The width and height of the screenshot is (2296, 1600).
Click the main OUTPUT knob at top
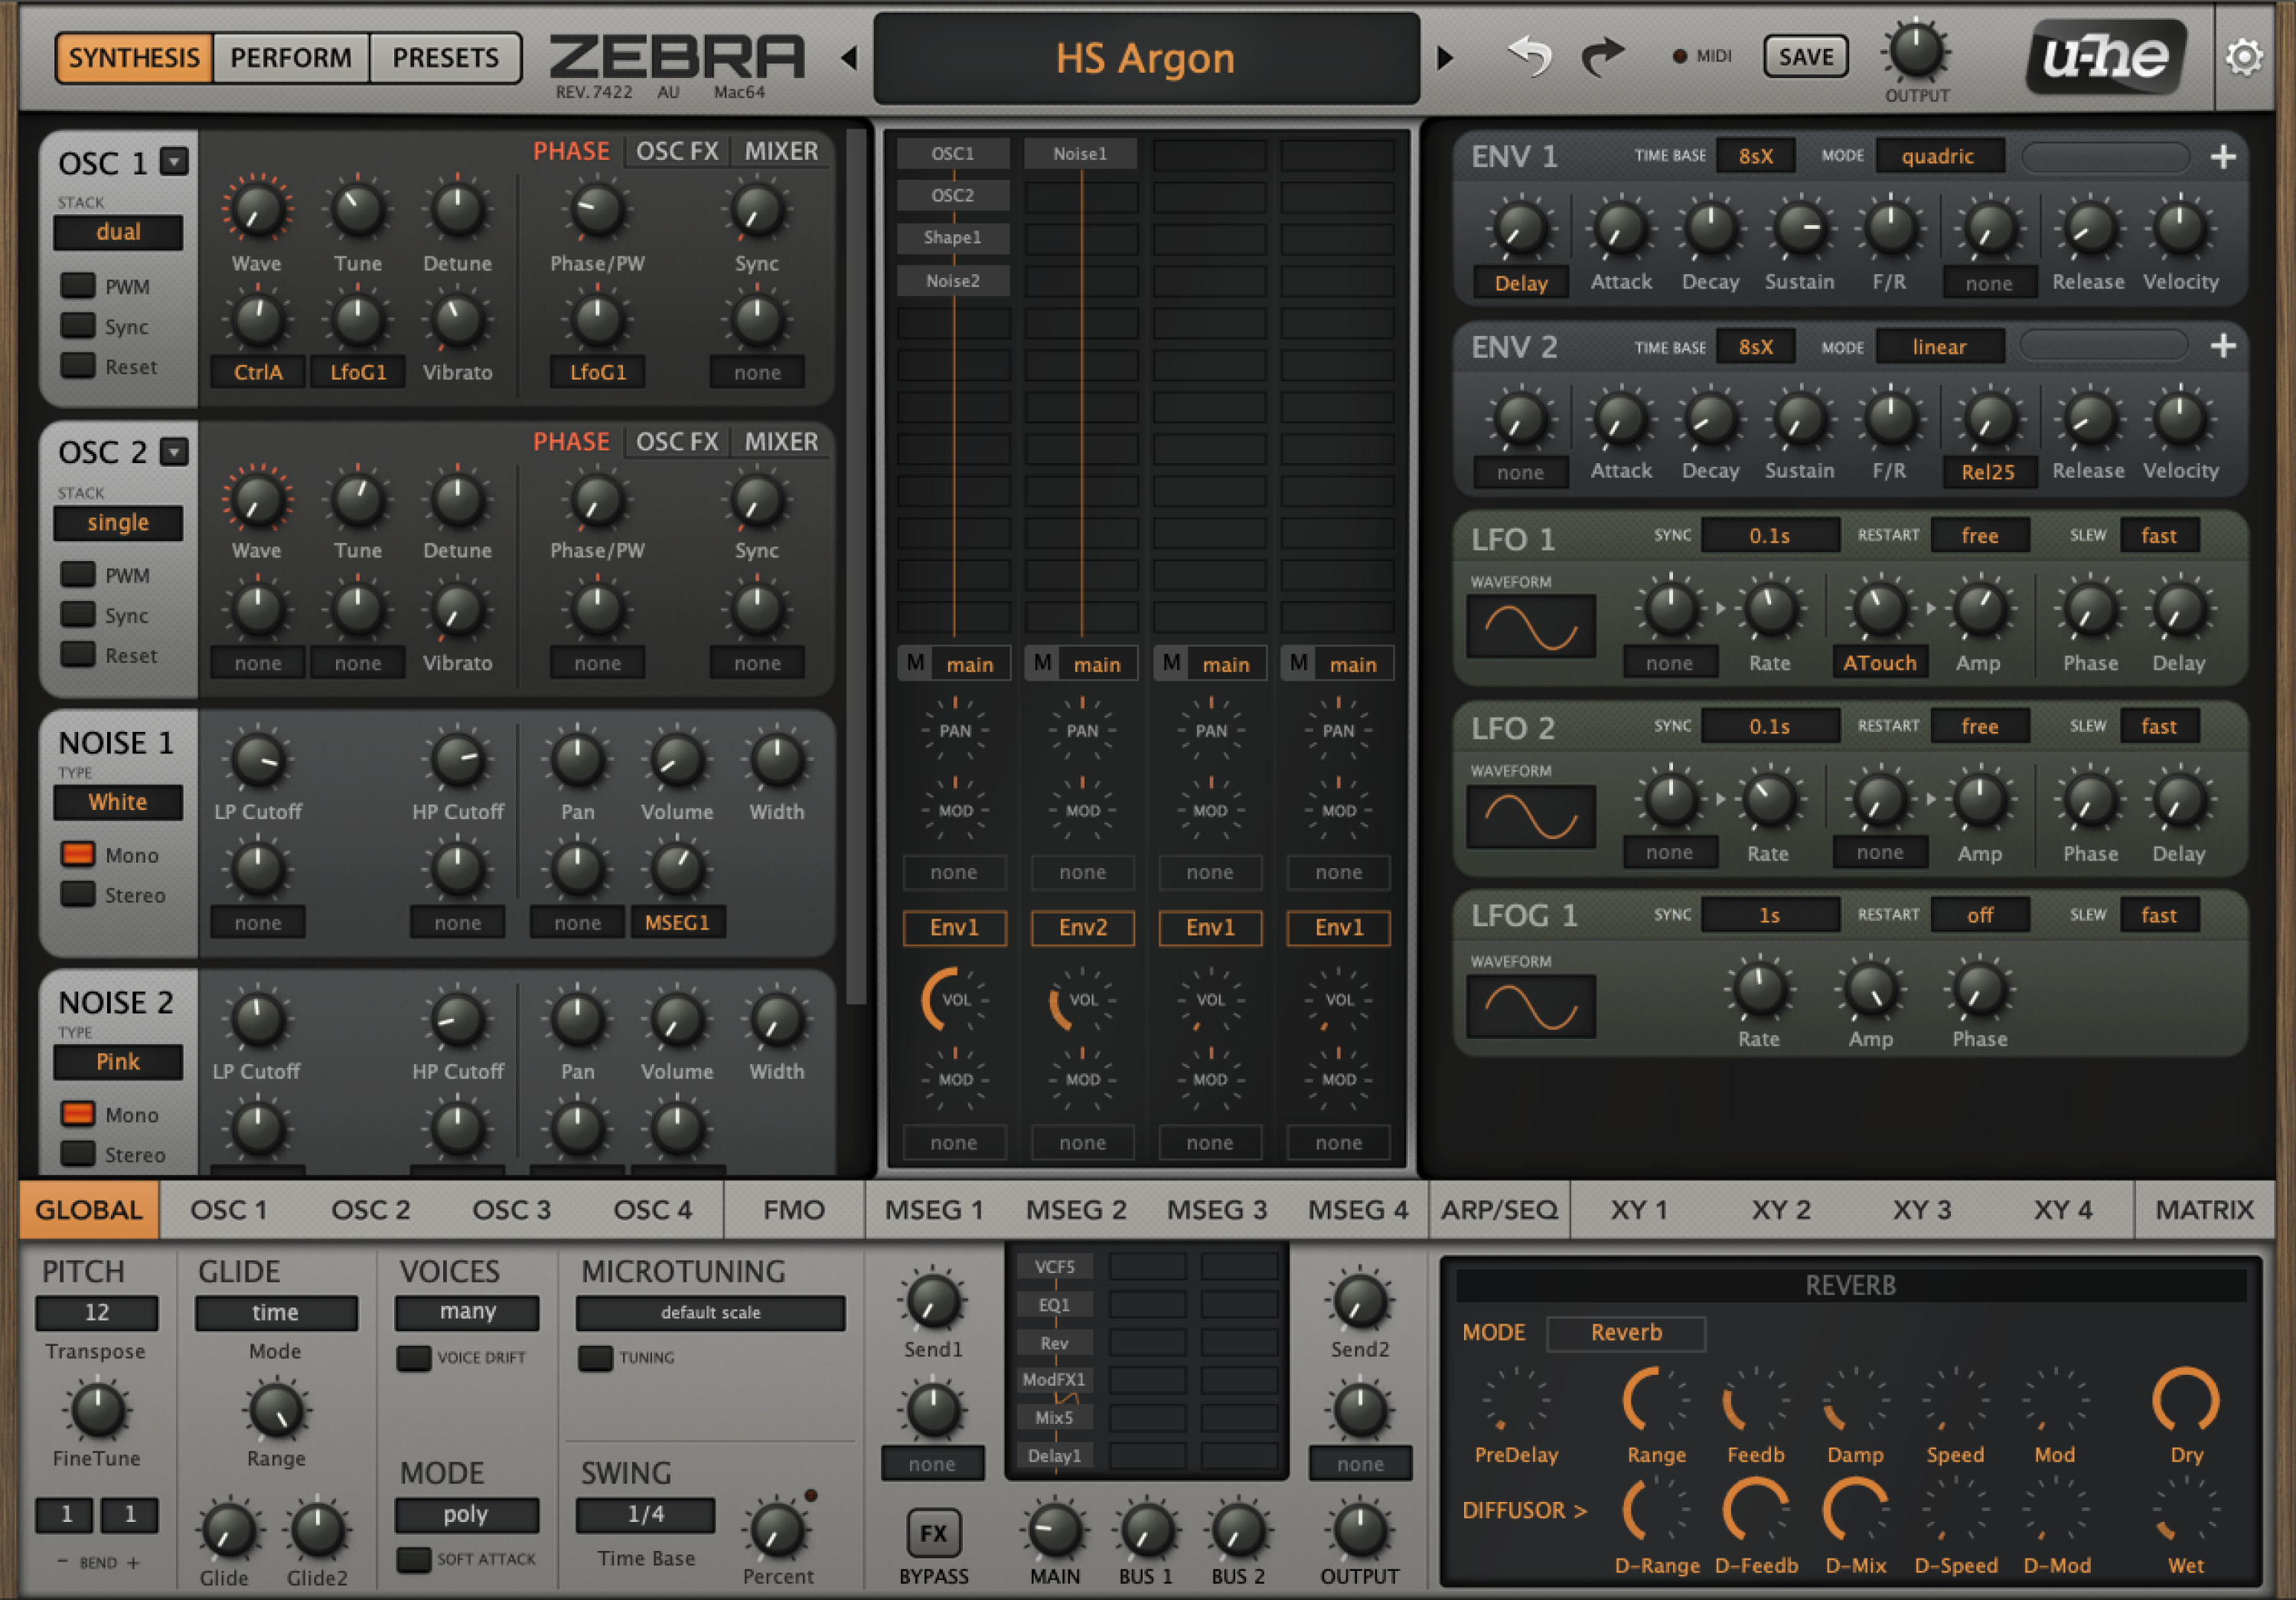[1915, 52]
